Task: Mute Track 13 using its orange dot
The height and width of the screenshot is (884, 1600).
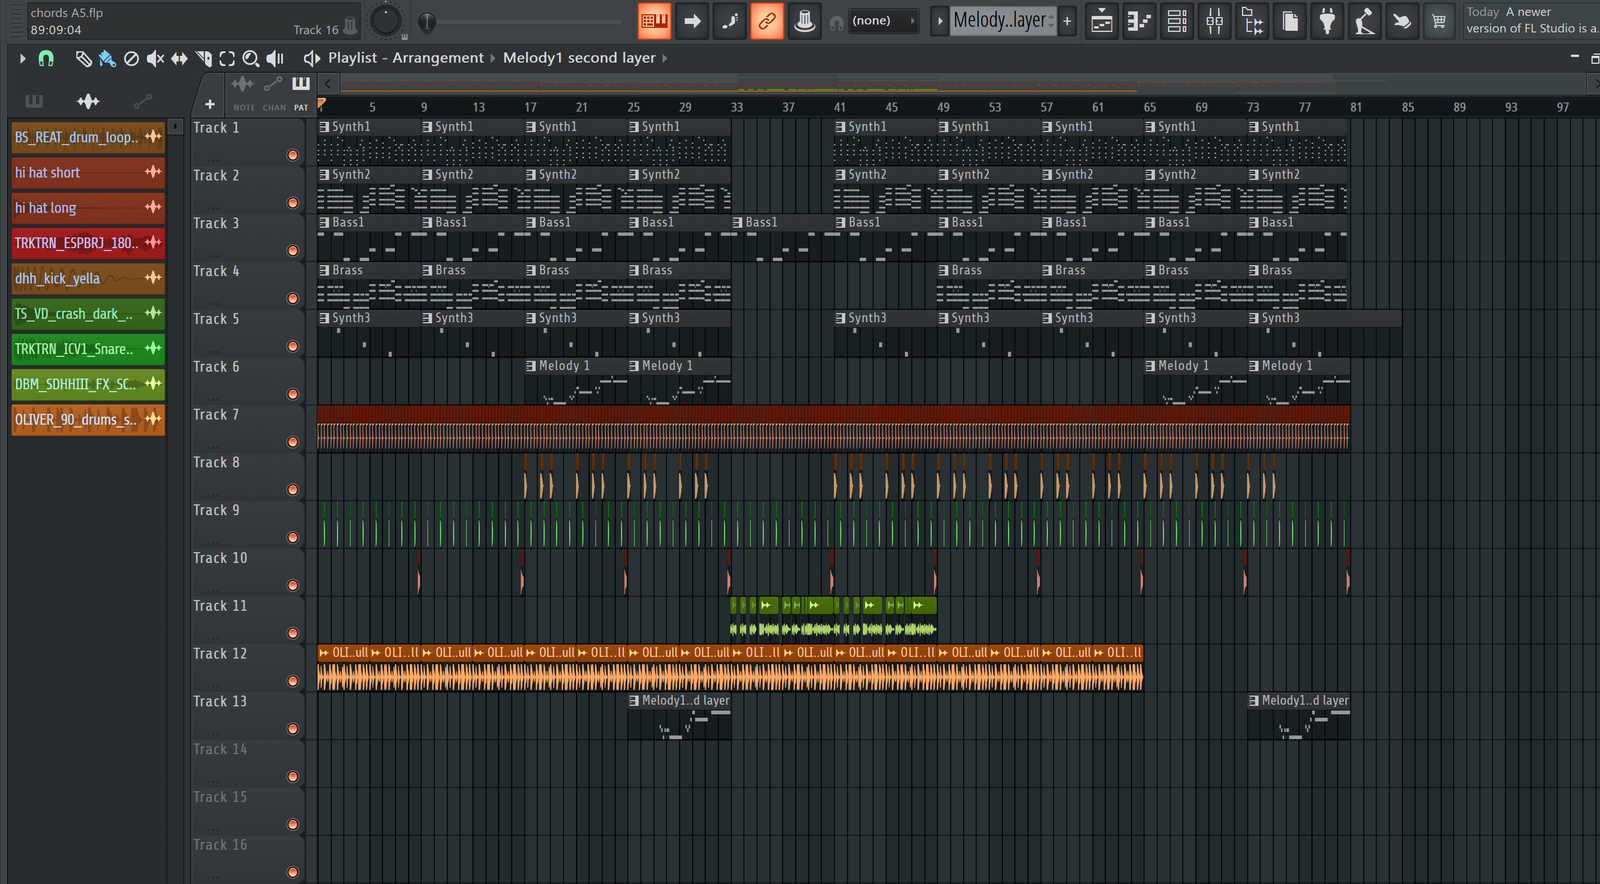Action: coord(293,729)
